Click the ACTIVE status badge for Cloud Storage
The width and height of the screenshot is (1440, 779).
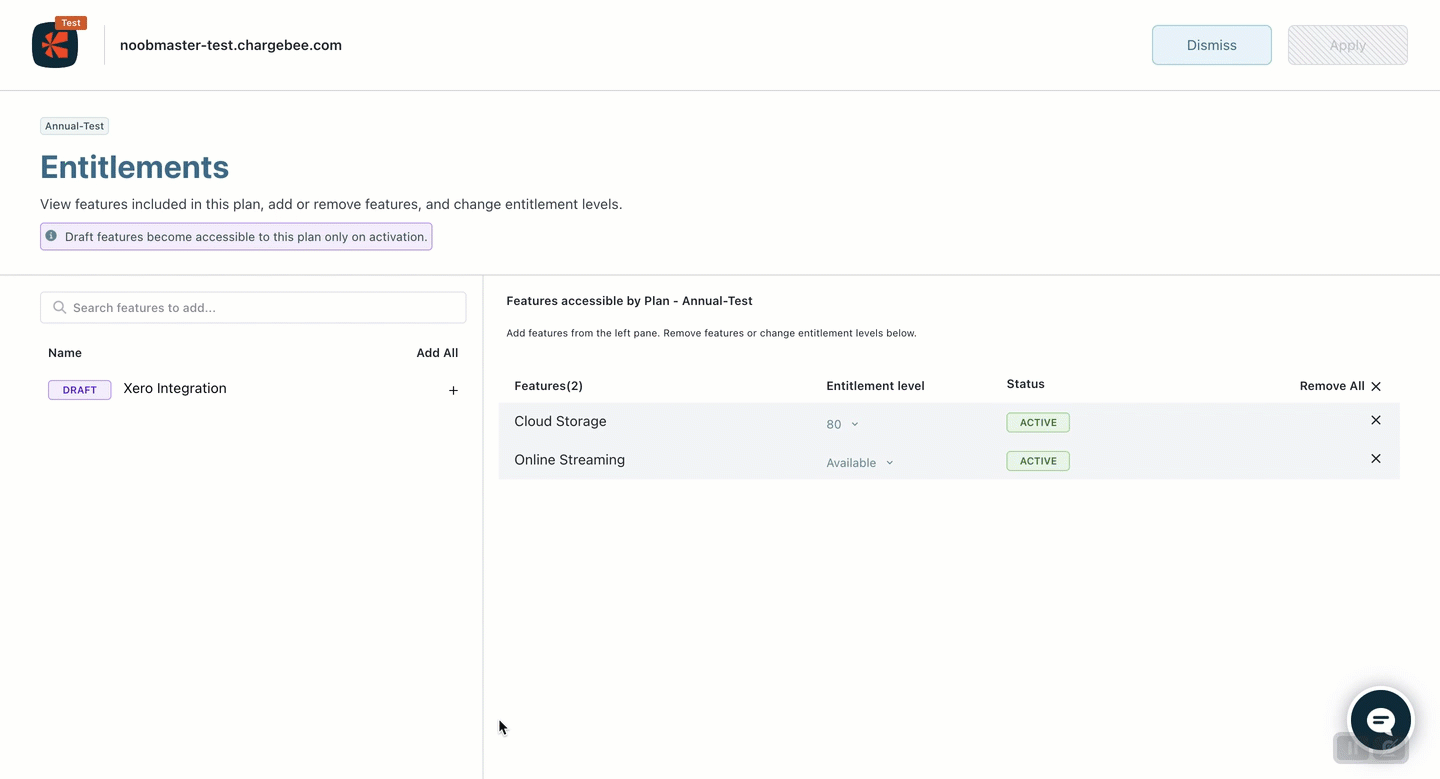tap(1038, 423)
